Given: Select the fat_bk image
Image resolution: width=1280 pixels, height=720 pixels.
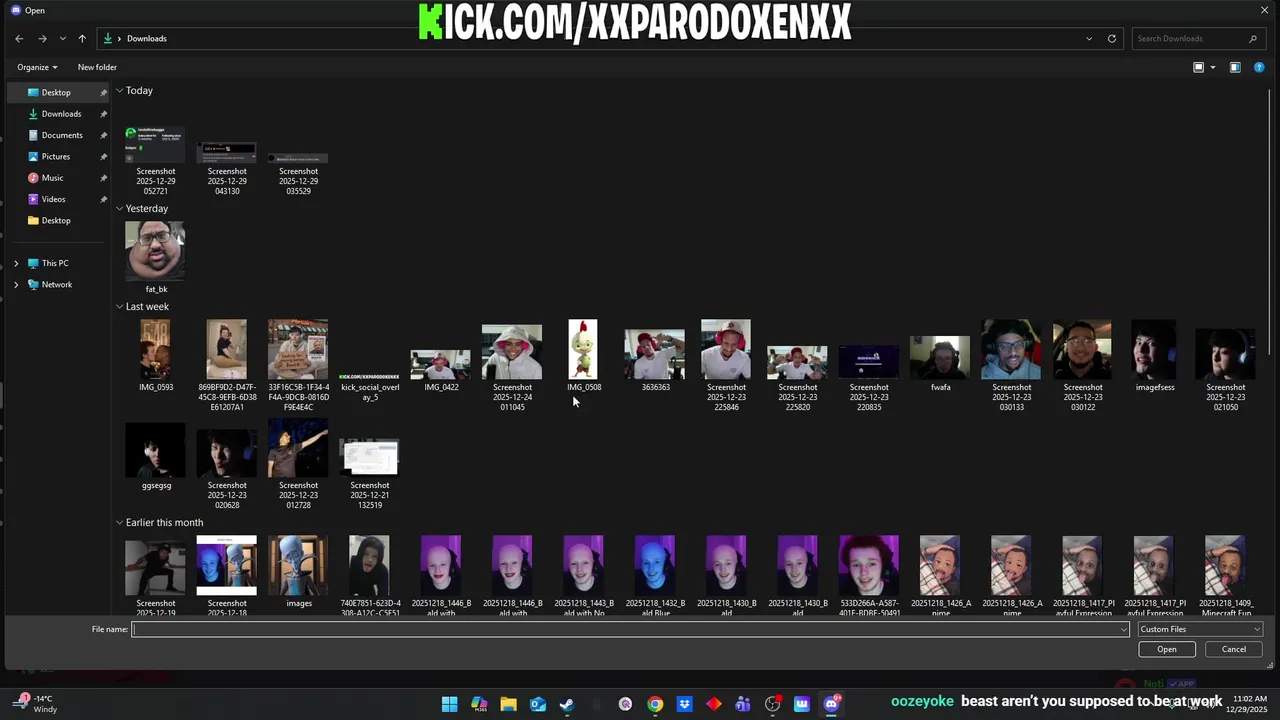Looking at the screenshot, I should coord(156,257).
